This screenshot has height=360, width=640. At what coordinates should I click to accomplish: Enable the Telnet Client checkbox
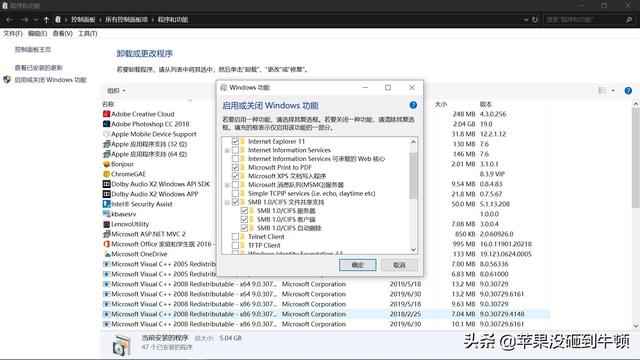(236, 237)
